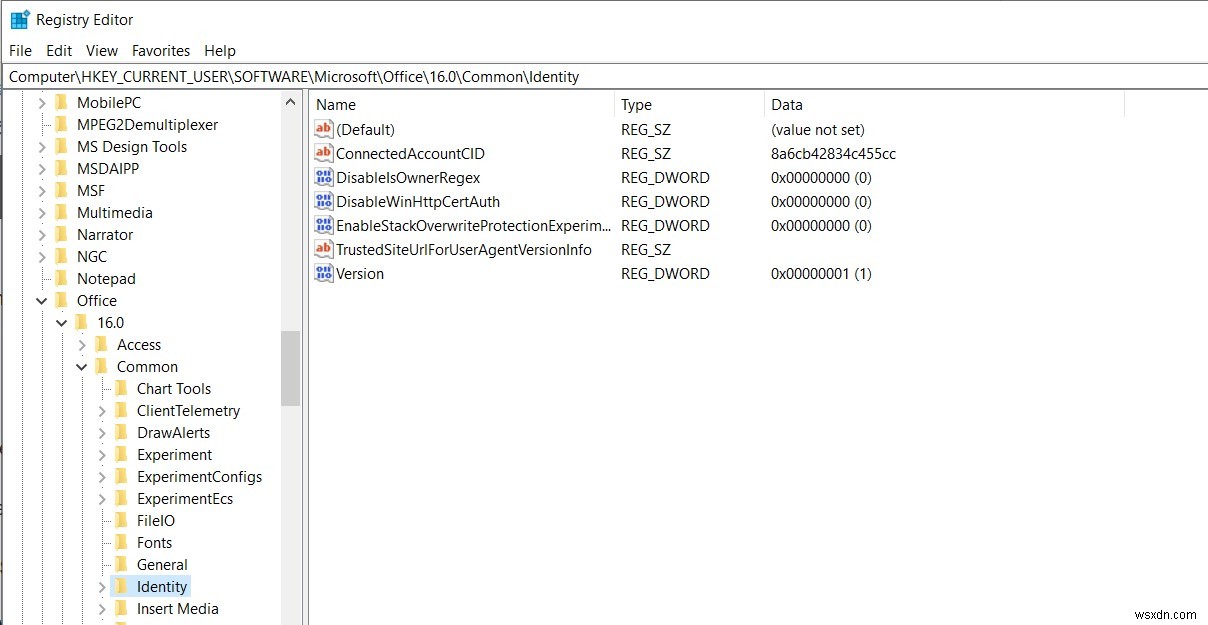Expand the MSF tree node
The width and height of the screenshot is (1208, 625).
(42, 190)
